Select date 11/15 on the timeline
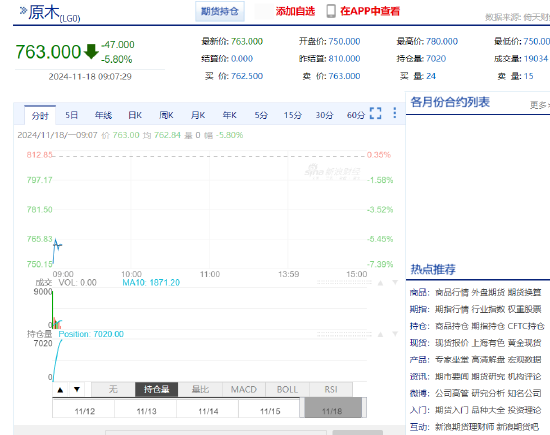Viewport: 550px width, 435px height. coord(270,411)
